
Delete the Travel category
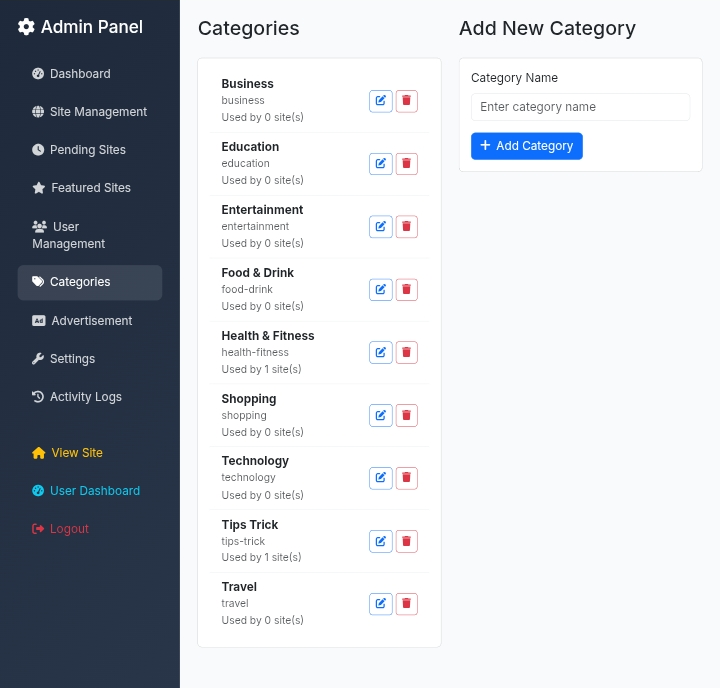(x=406, y=604)
